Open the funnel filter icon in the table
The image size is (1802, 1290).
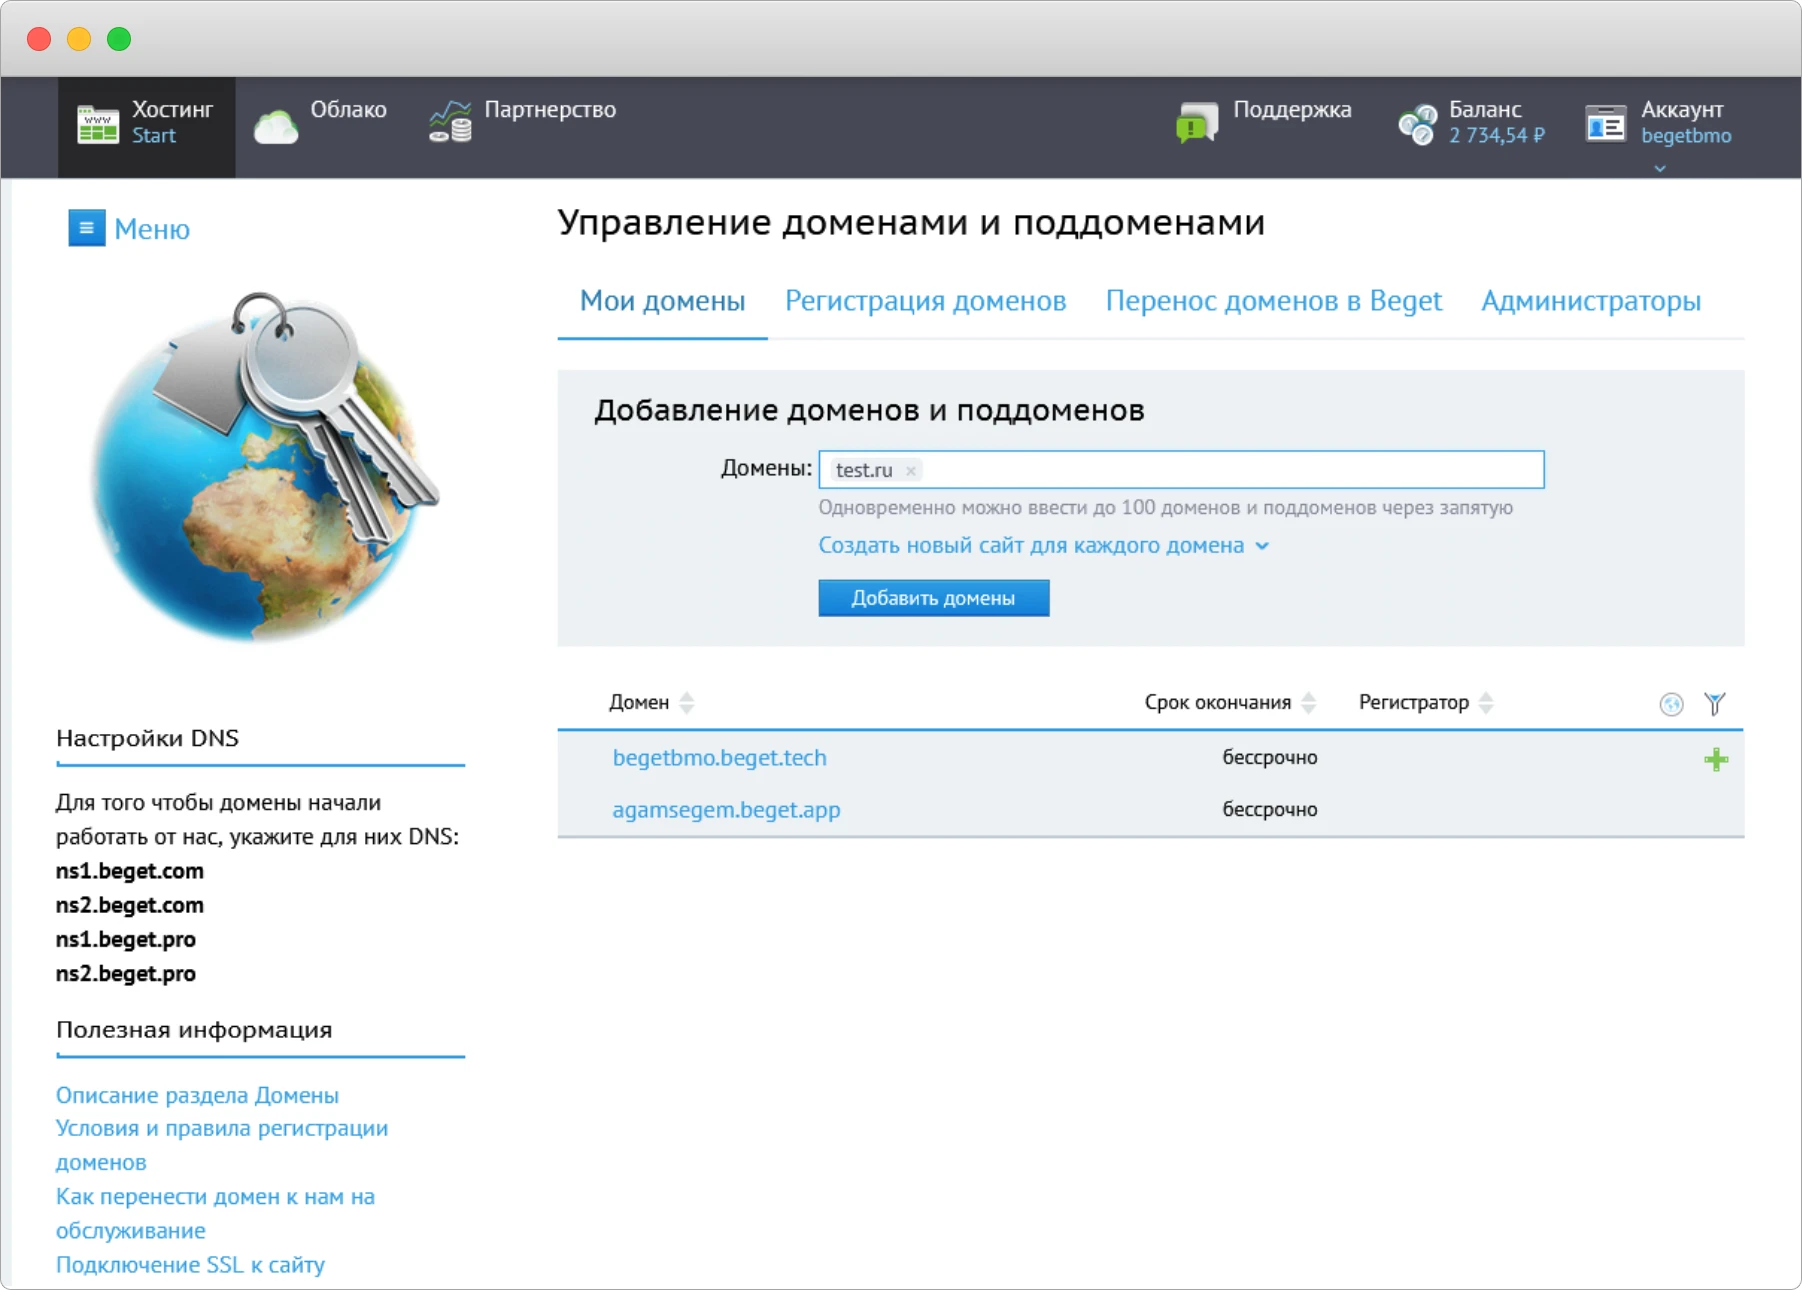point(1716,703)
